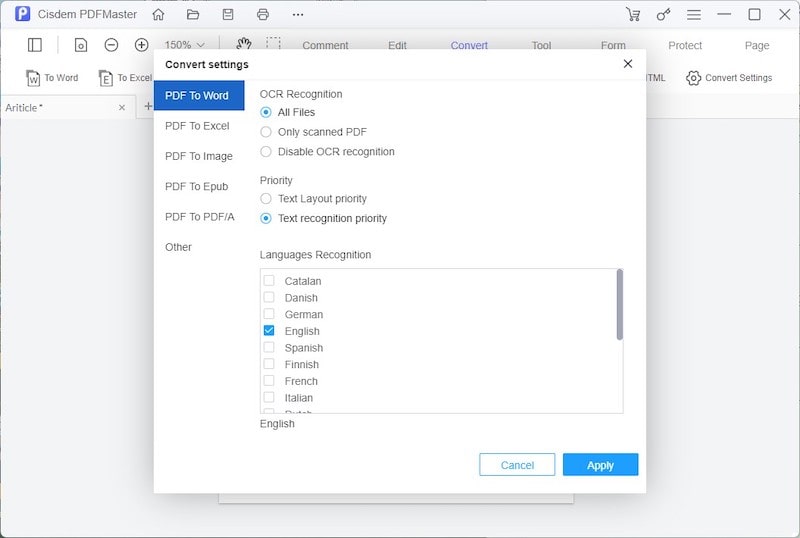The height and width of the screenshot is (538, 800).
Task: Open the shopping cart icon
Action: click(633, 15)
